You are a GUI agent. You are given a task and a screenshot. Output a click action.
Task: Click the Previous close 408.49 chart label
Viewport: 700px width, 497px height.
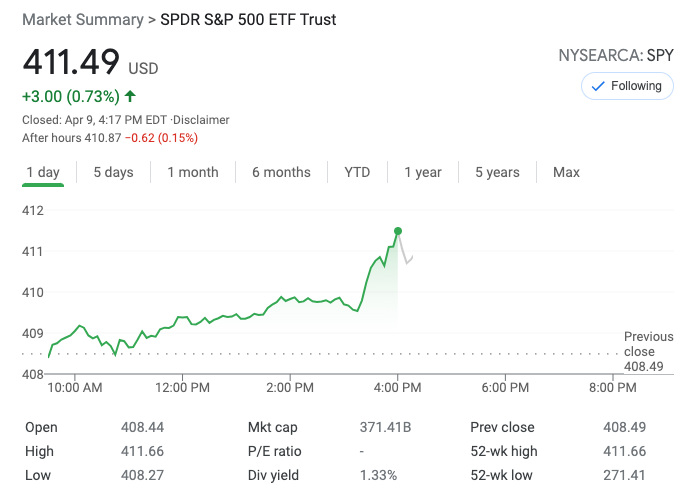(x=648, y=352)
